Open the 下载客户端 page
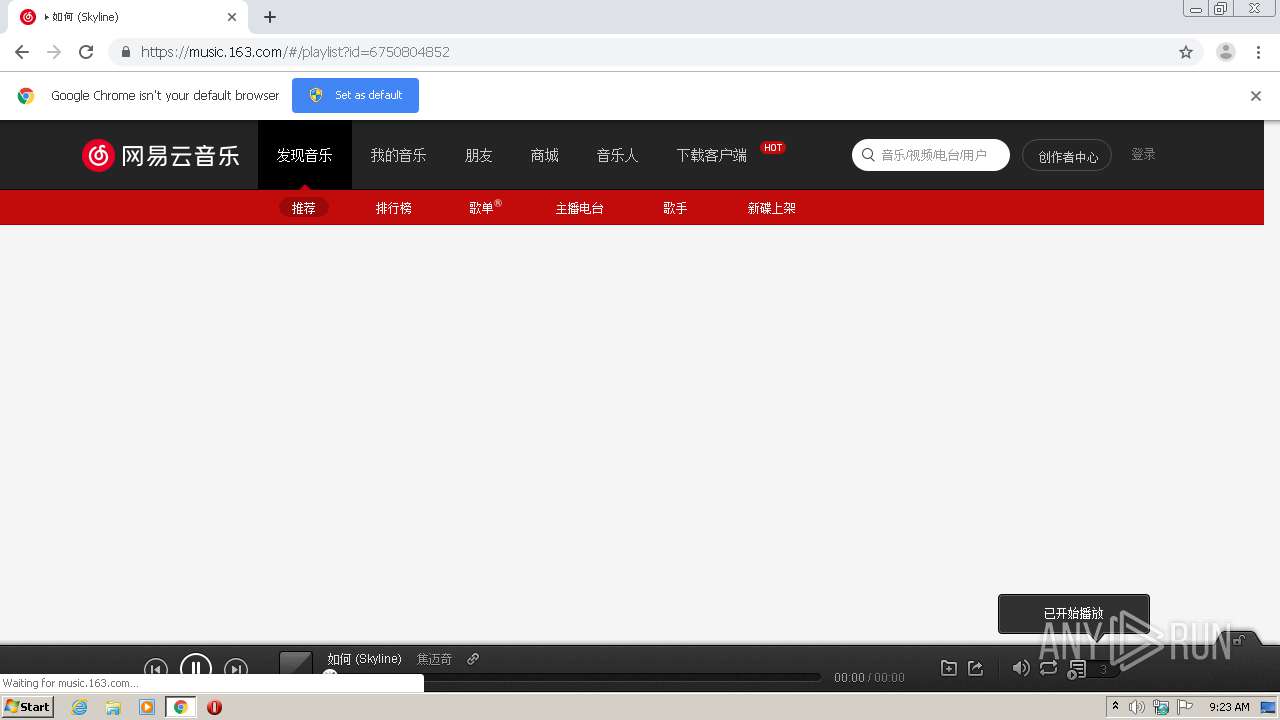1280x720 pixels. (x=712, y=155)
